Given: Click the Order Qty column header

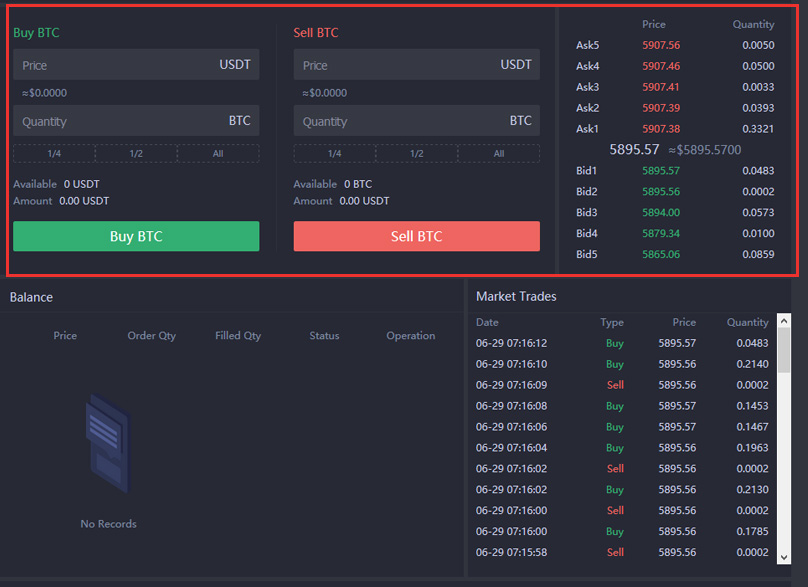Looking at the screenshot, I should click(x=152, y=336).
